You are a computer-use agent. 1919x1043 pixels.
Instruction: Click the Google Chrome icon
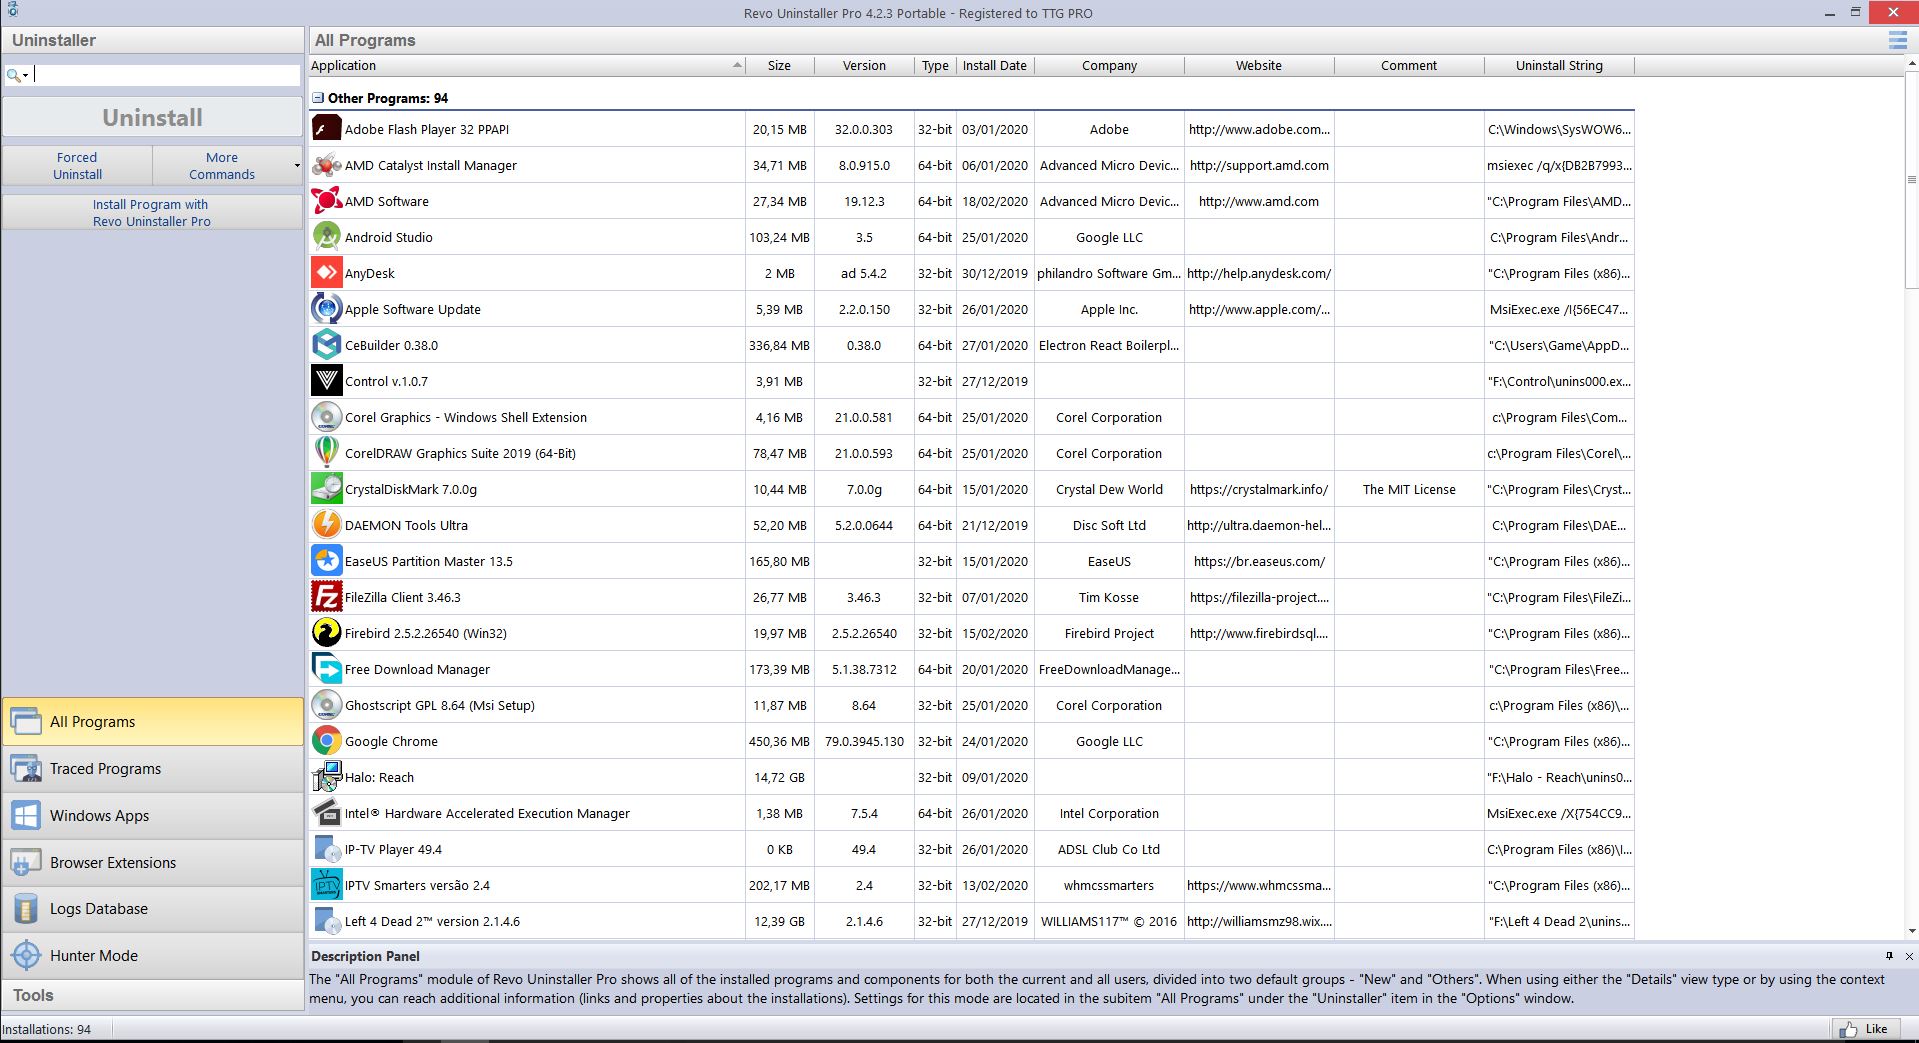[x=326, y=741]
